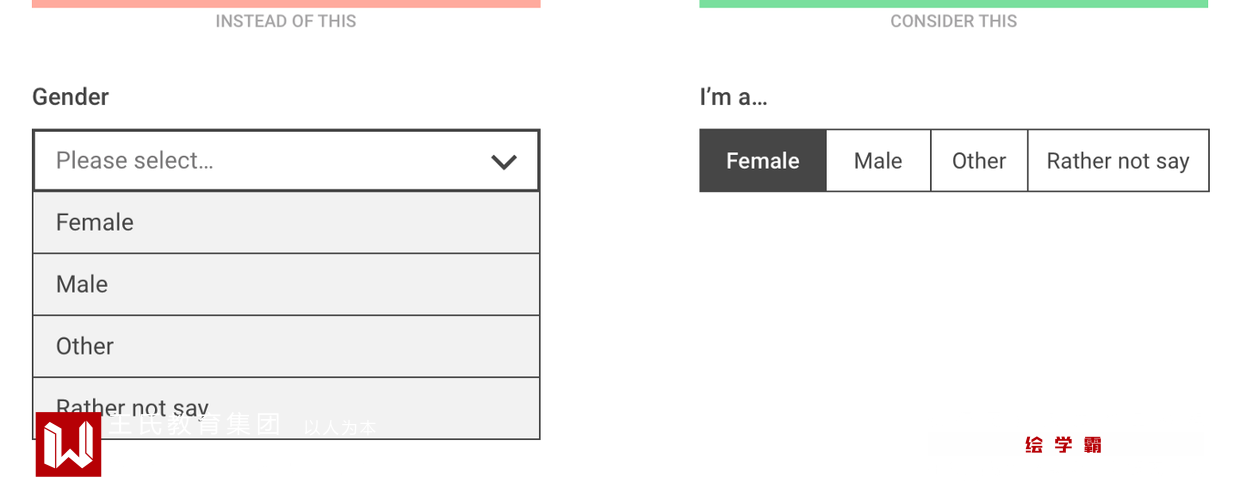Click the red W logo icon

coord(68,444)
